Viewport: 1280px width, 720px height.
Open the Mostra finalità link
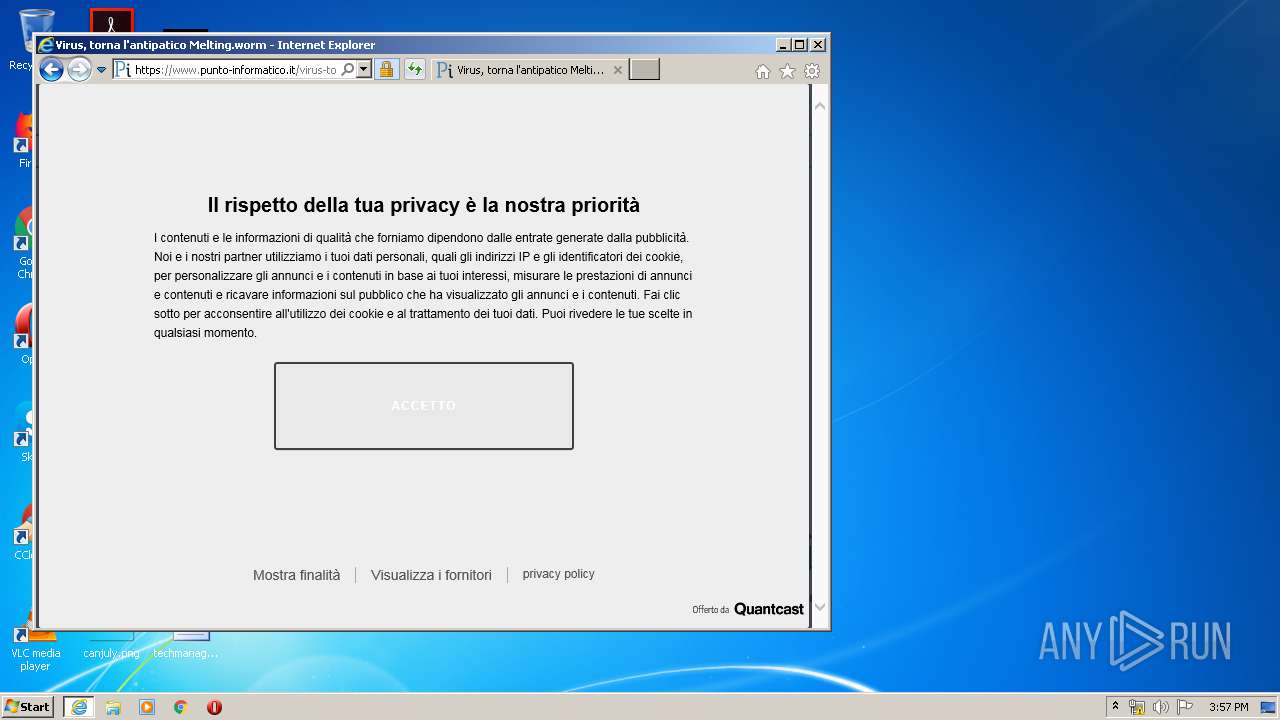pyautogui.click(x=296, y=575)
